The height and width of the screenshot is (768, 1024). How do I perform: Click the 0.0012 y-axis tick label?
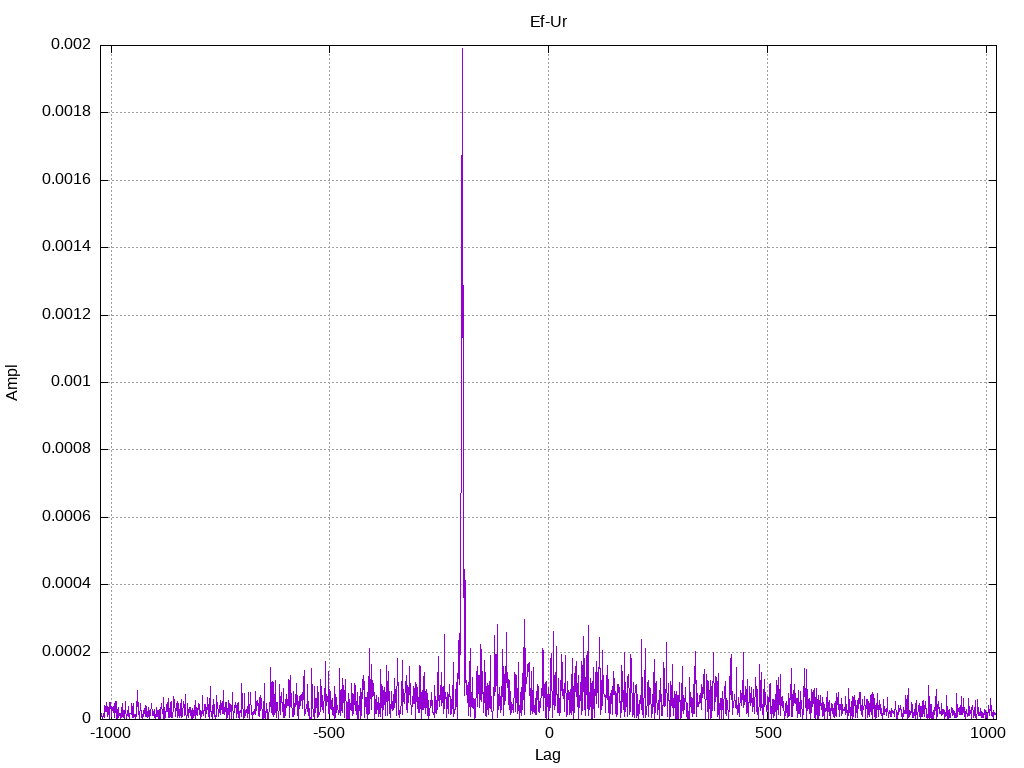[67, 314]
